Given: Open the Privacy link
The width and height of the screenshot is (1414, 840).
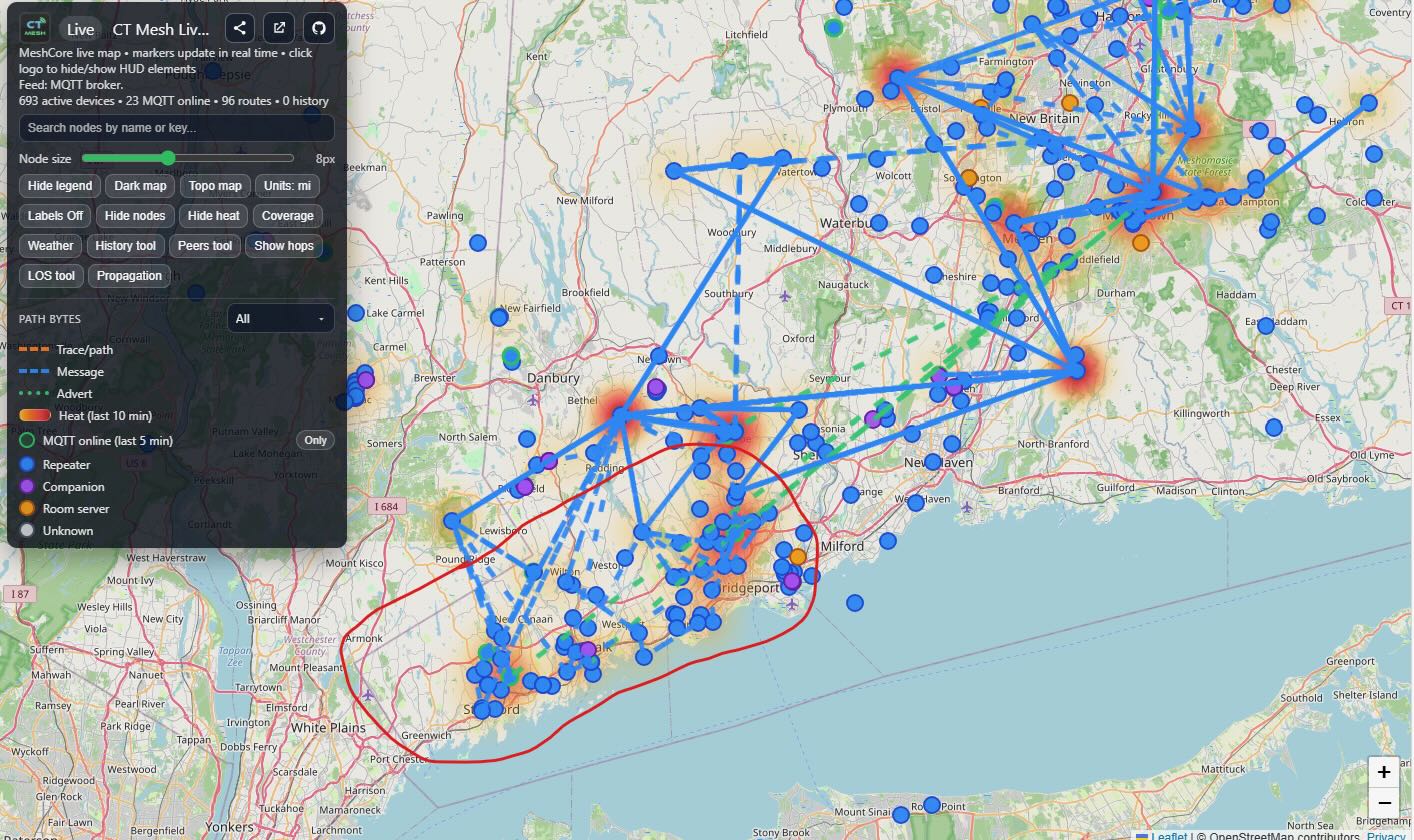Looking at the screenshot, I should (x=1386, y=836).
